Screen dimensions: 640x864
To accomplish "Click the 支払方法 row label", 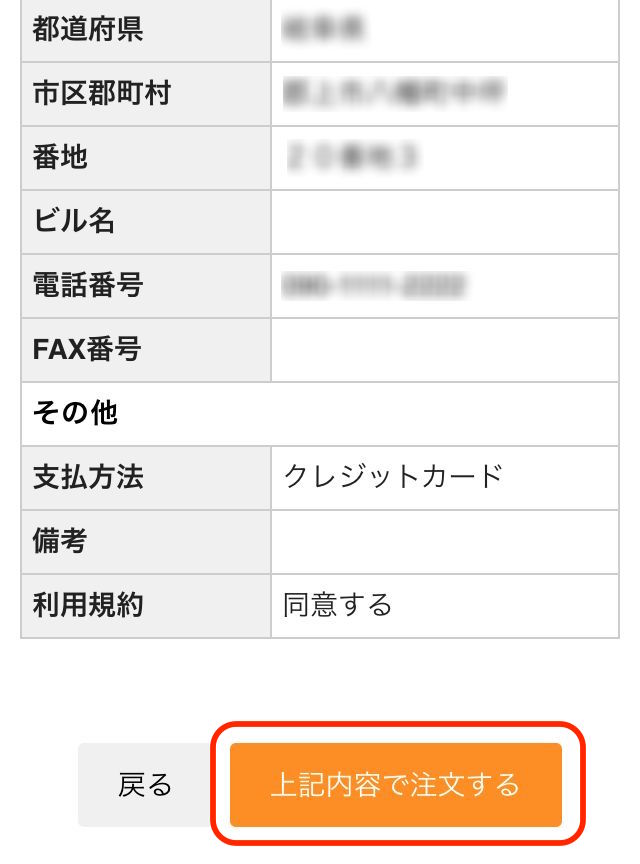I will pos(88,477).
